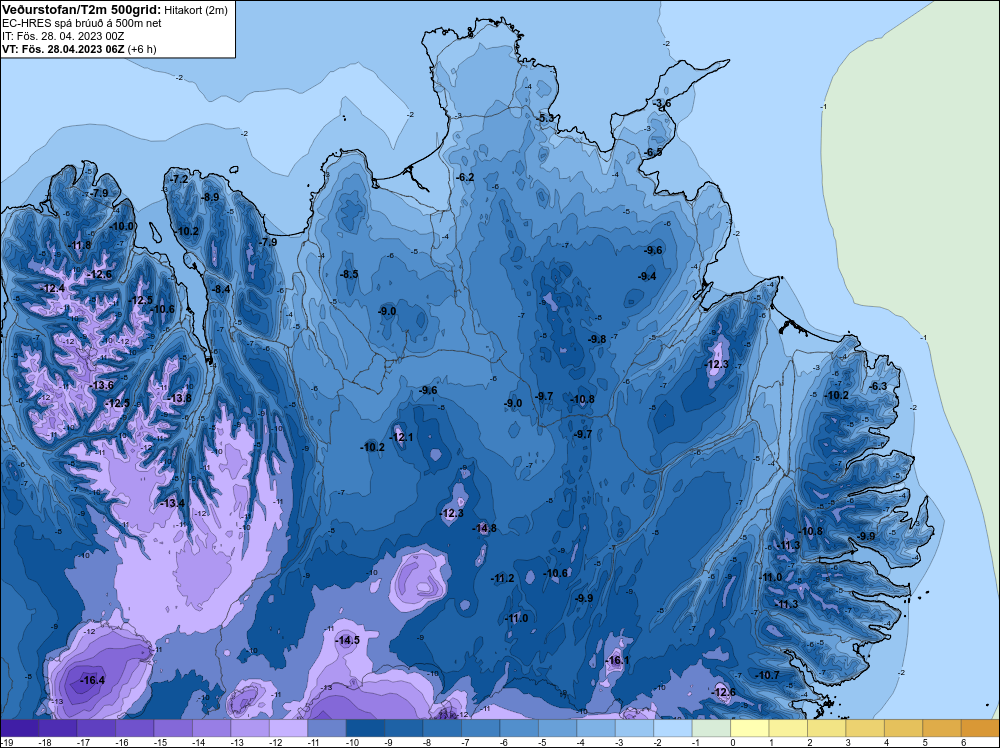Click the -15 label on color scale
The width and height of the screenshot is (1000, 748).
(x=160, y=743)
